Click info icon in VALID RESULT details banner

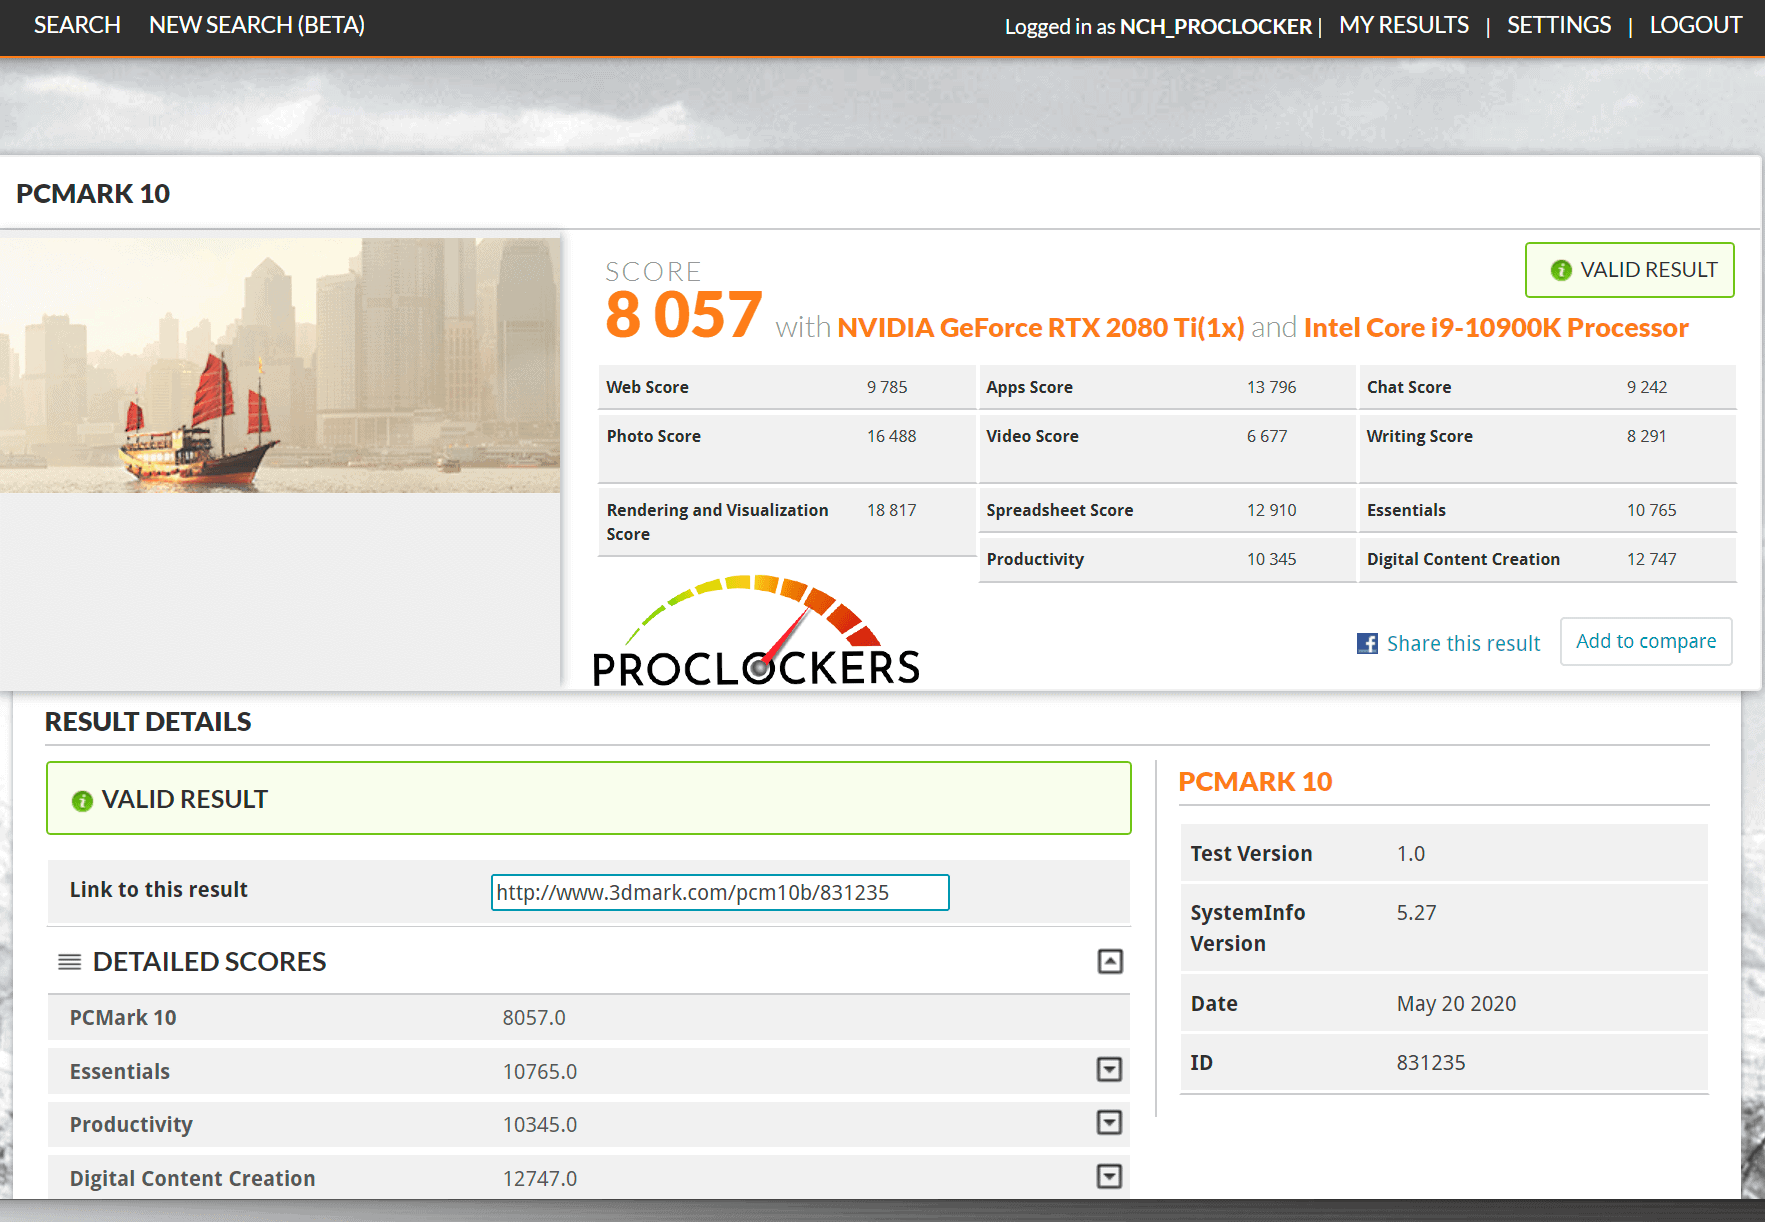pyautogui.click(x=82, y=801)
